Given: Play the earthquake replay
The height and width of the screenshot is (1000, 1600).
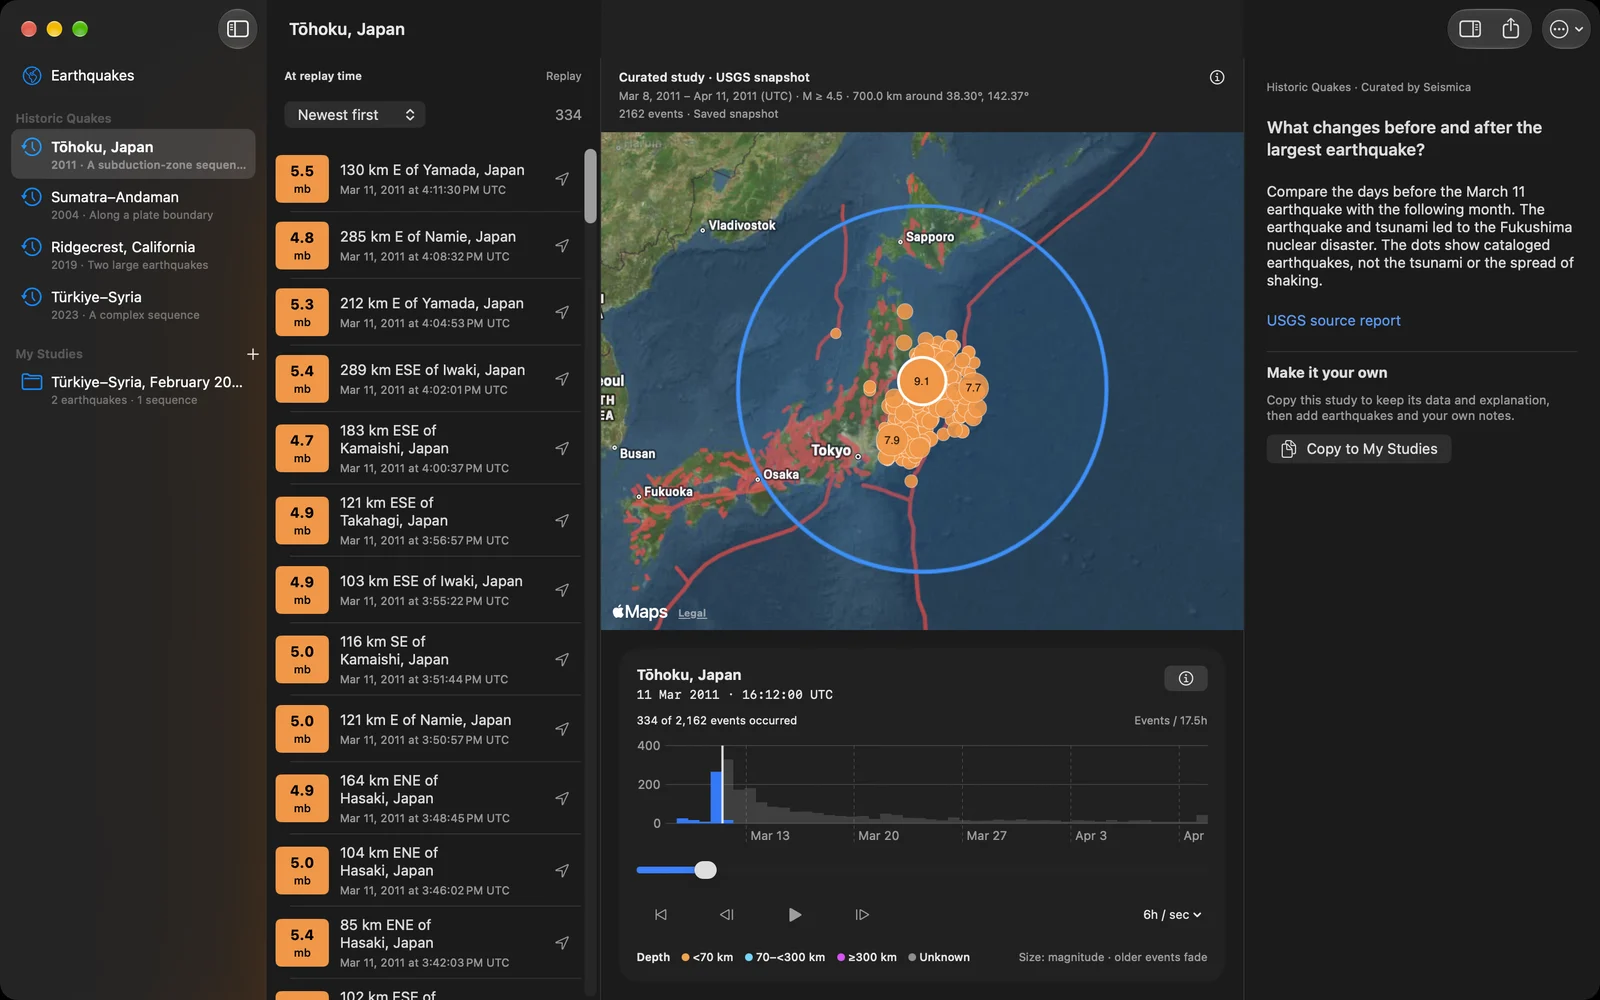Looking at the screenshot, I should pyautogui.click(x=795, y=915).
